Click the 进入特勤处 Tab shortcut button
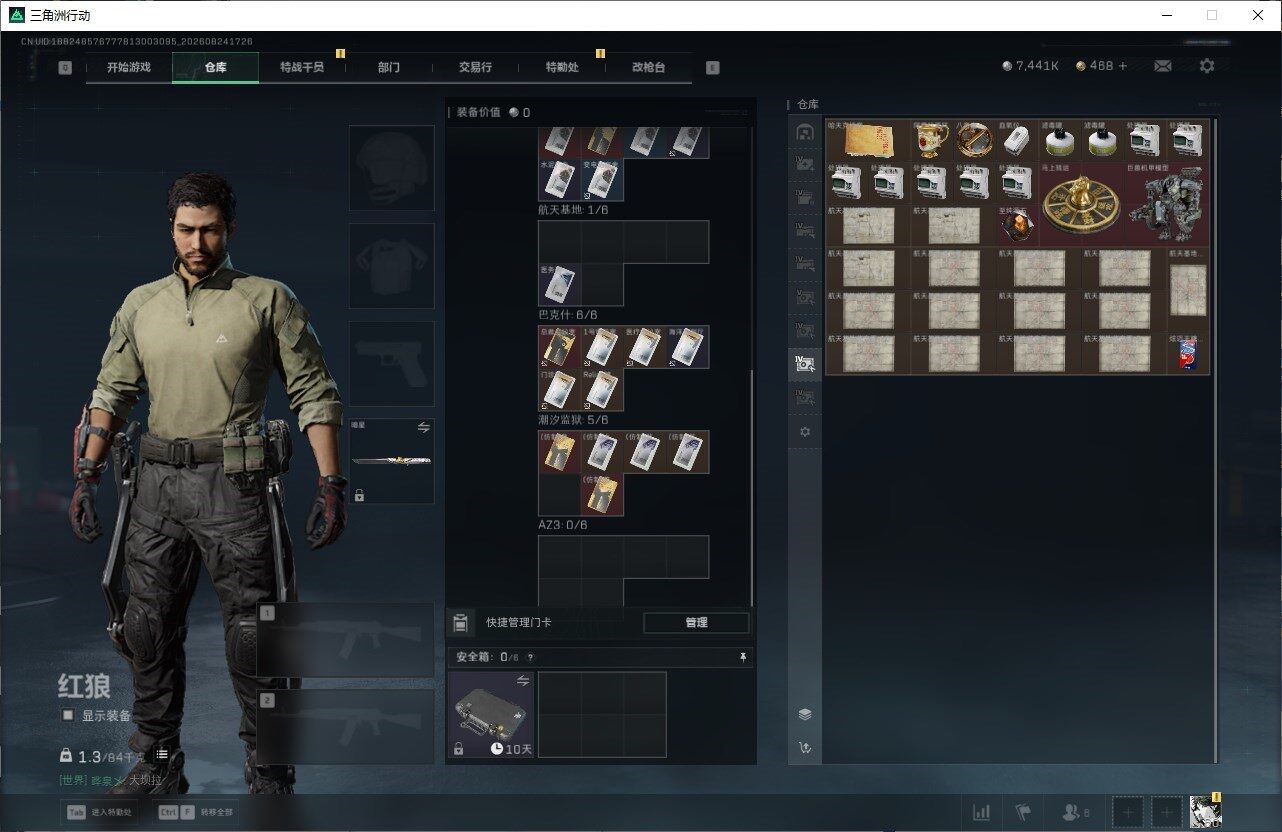The image size is (1282, 832). click(x=99, y=812)
